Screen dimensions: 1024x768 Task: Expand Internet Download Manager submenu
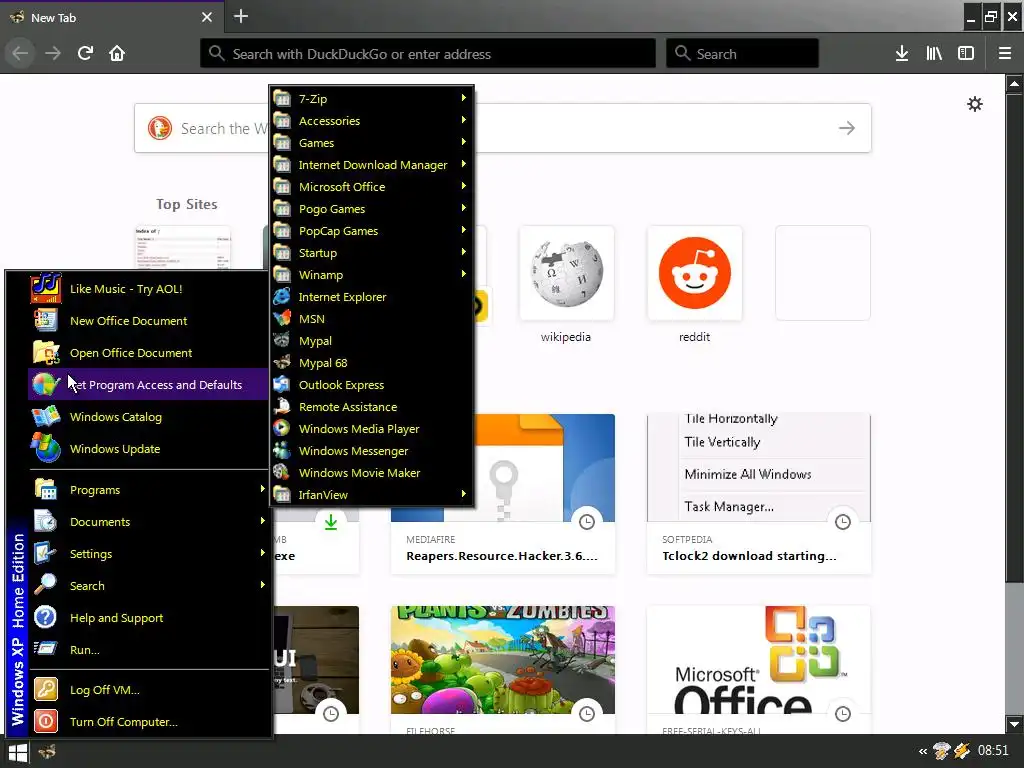[x=372, y=165]
